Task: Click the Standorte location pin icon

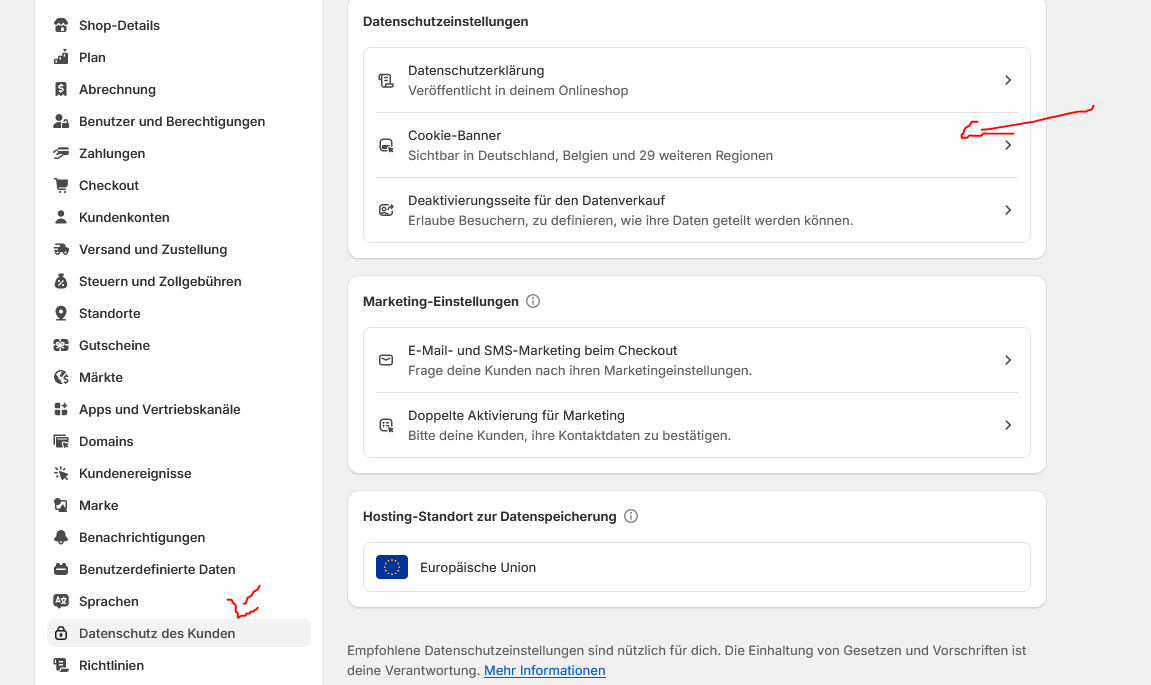Action: point(61,313)
